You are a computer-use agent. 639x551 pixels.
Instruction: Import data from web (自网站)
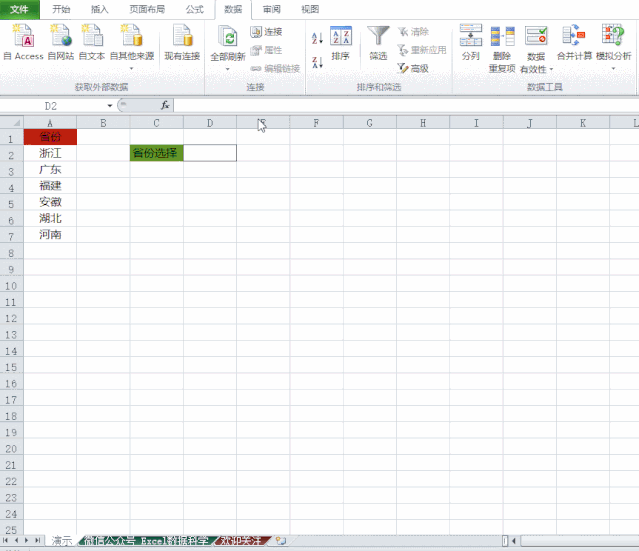point(61,42)
